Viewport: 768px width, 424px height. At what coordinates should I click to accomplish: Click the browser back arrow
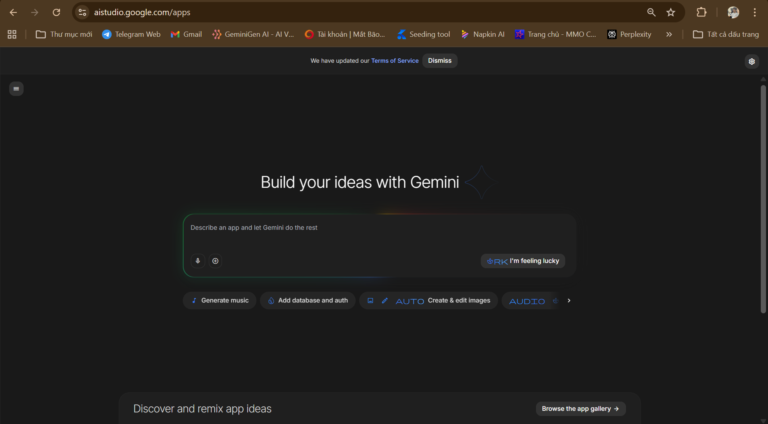13,12
